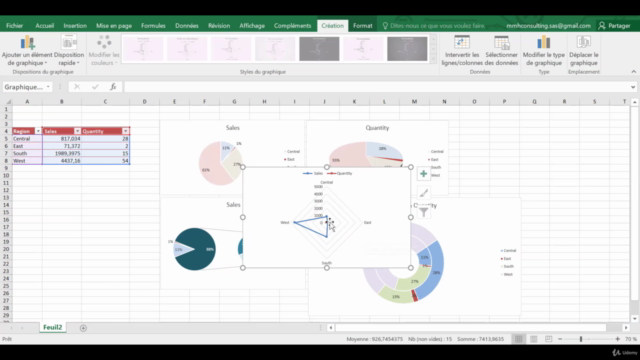640x360 pixels.
Task: Open the chart styles brush button
Action: pyautogui.click(x=423, y=193)
